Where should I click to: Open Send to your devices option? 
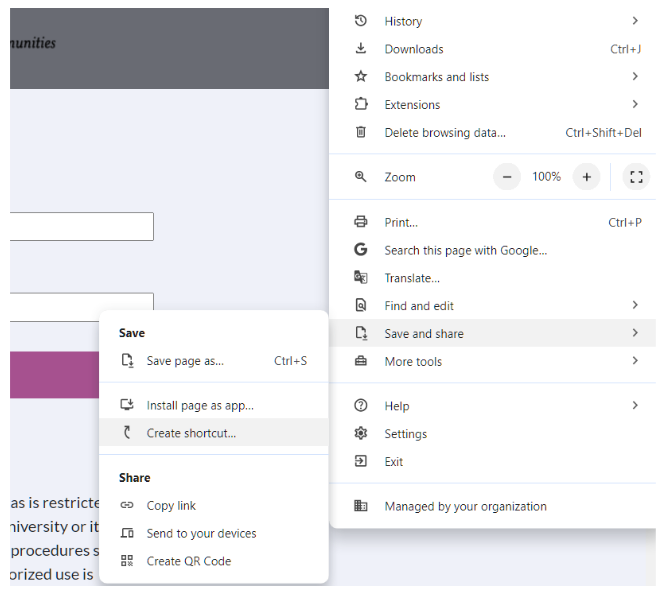201,533
